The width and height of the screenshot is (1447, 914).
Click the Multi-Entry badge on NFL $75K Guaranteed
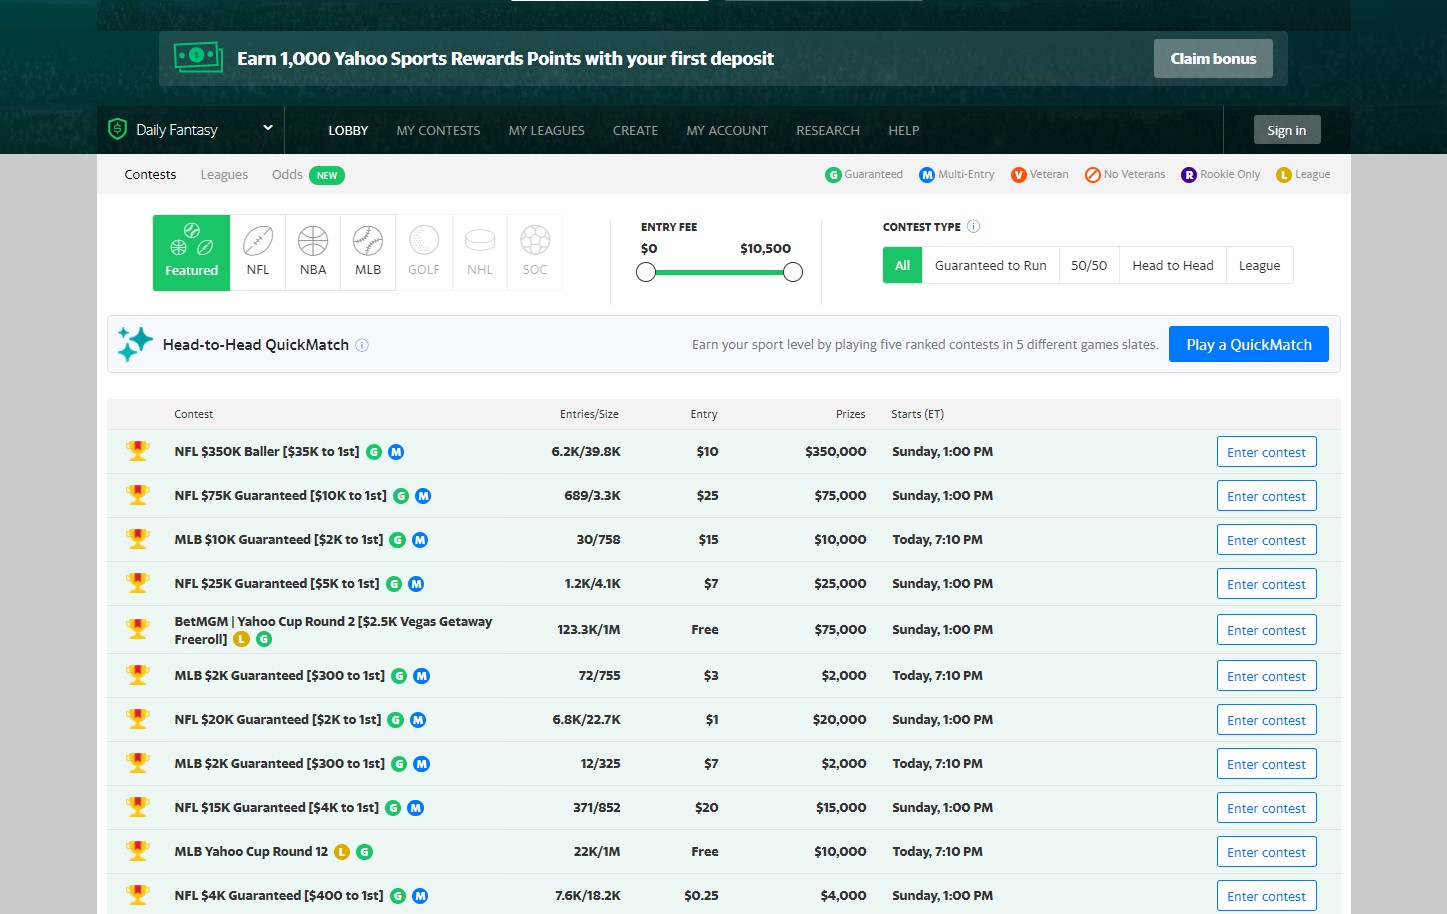coord(423,496)
